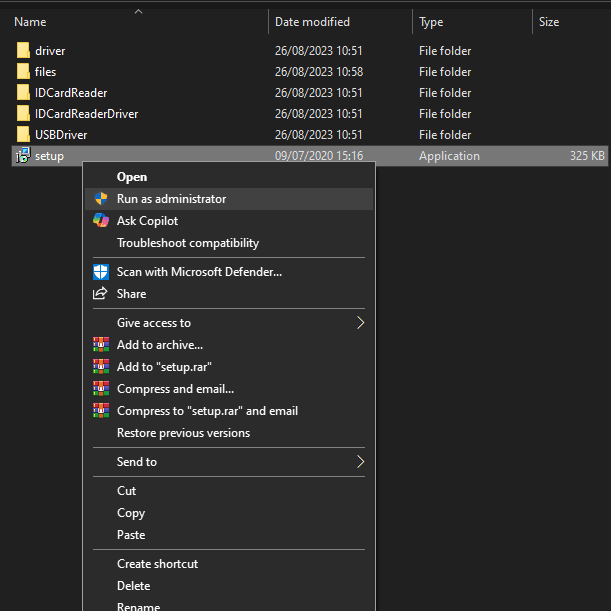This screenshot has height=611, width=611.
Task: Toggle the sort direction arrow above the Name column
Action: (139, 12)
